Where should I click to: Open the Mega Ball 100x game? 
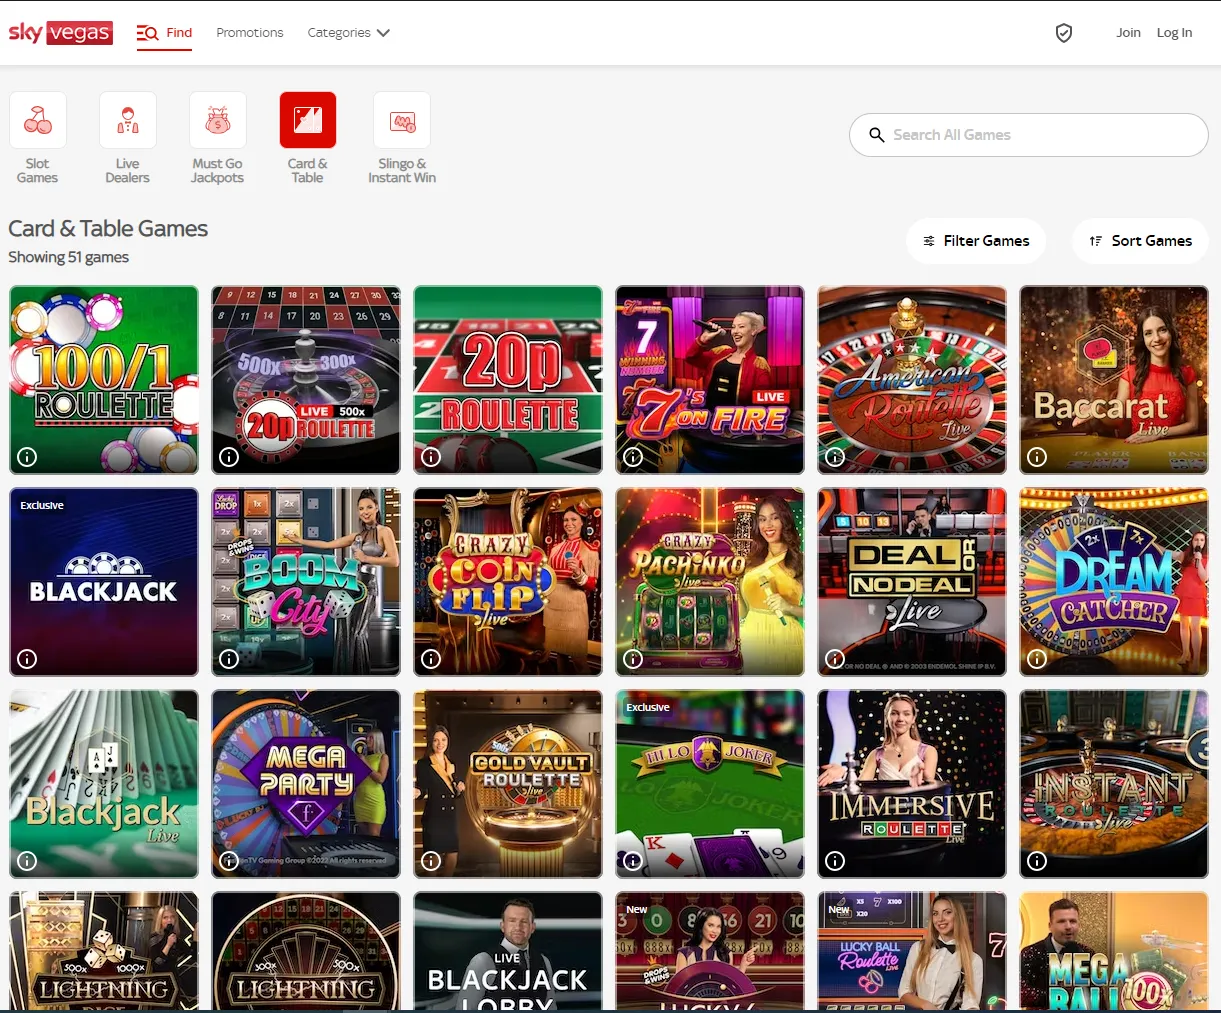[x=1114, y=951]
